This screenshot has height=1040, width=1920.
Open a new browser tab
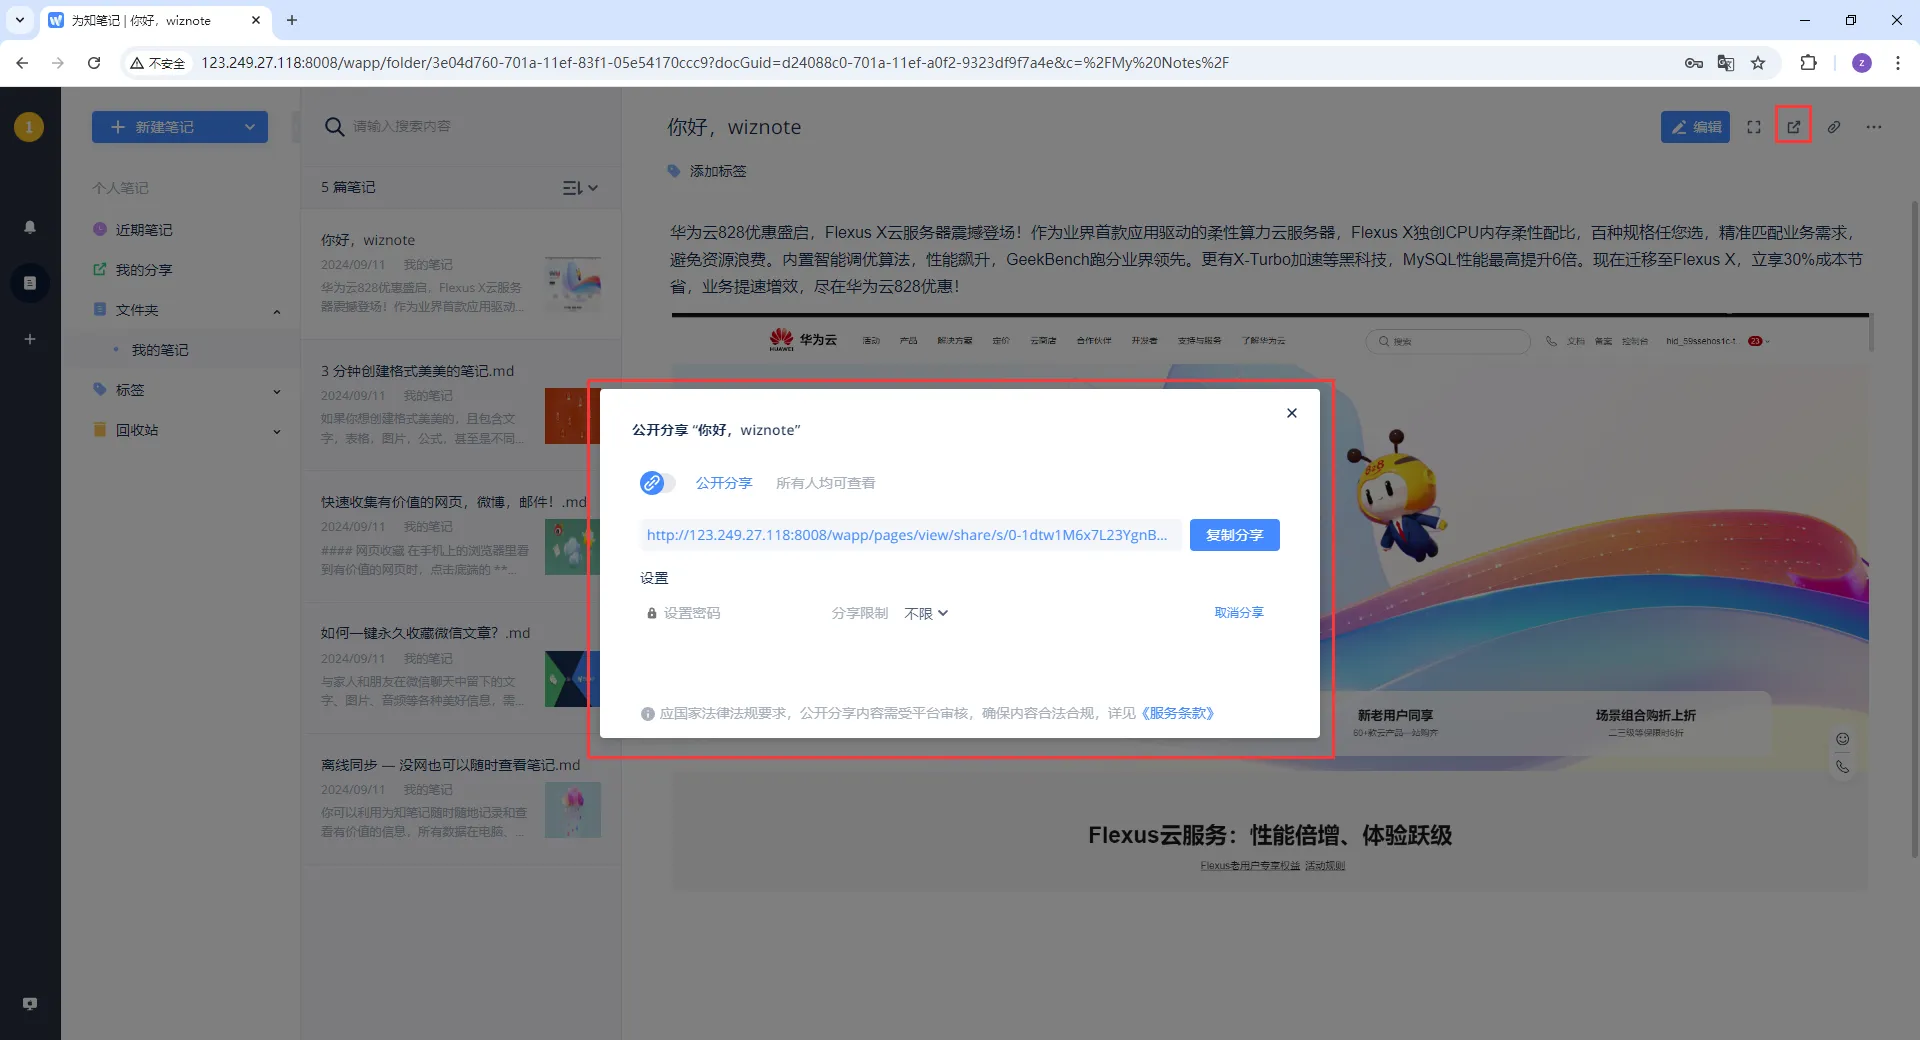coord(292,20)
